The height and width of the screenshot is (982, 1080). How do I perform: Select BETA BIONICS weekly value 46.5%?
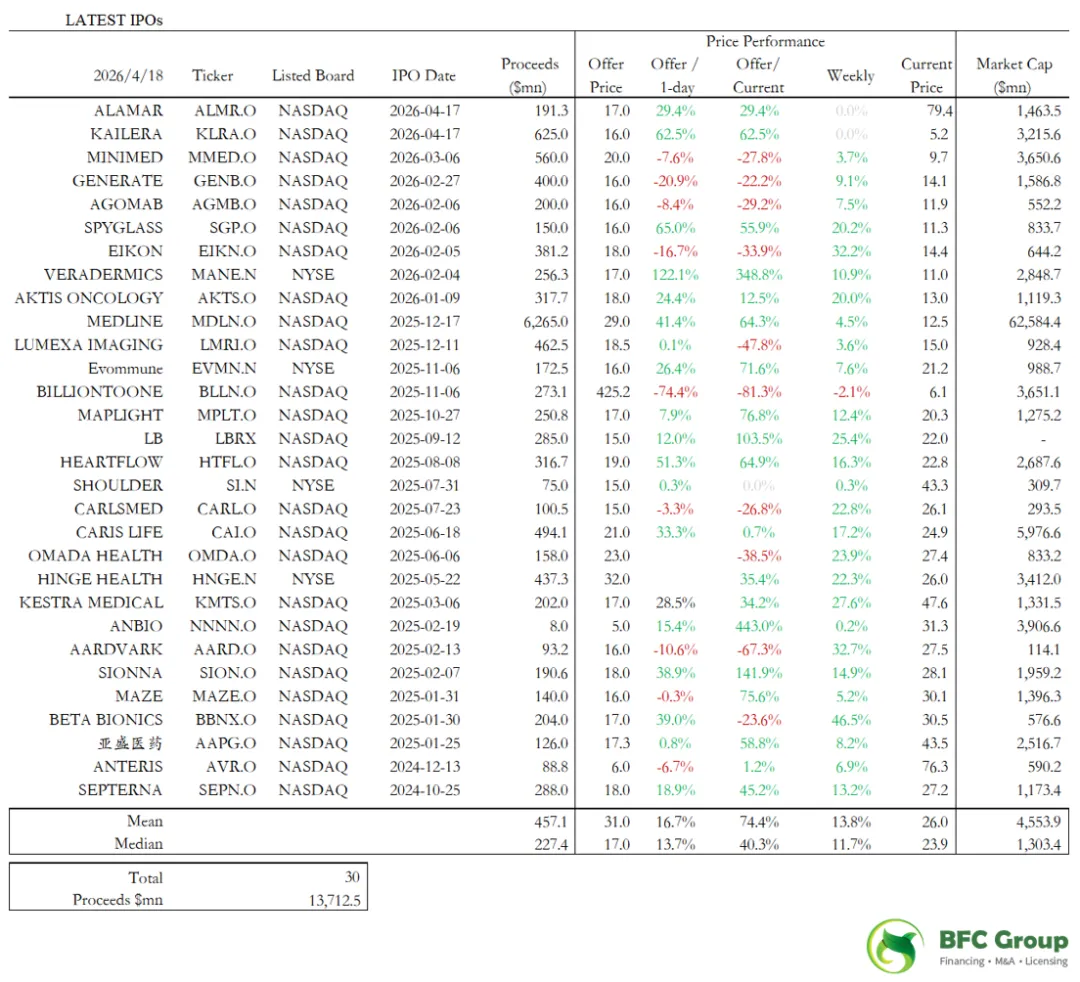point(851,720)
